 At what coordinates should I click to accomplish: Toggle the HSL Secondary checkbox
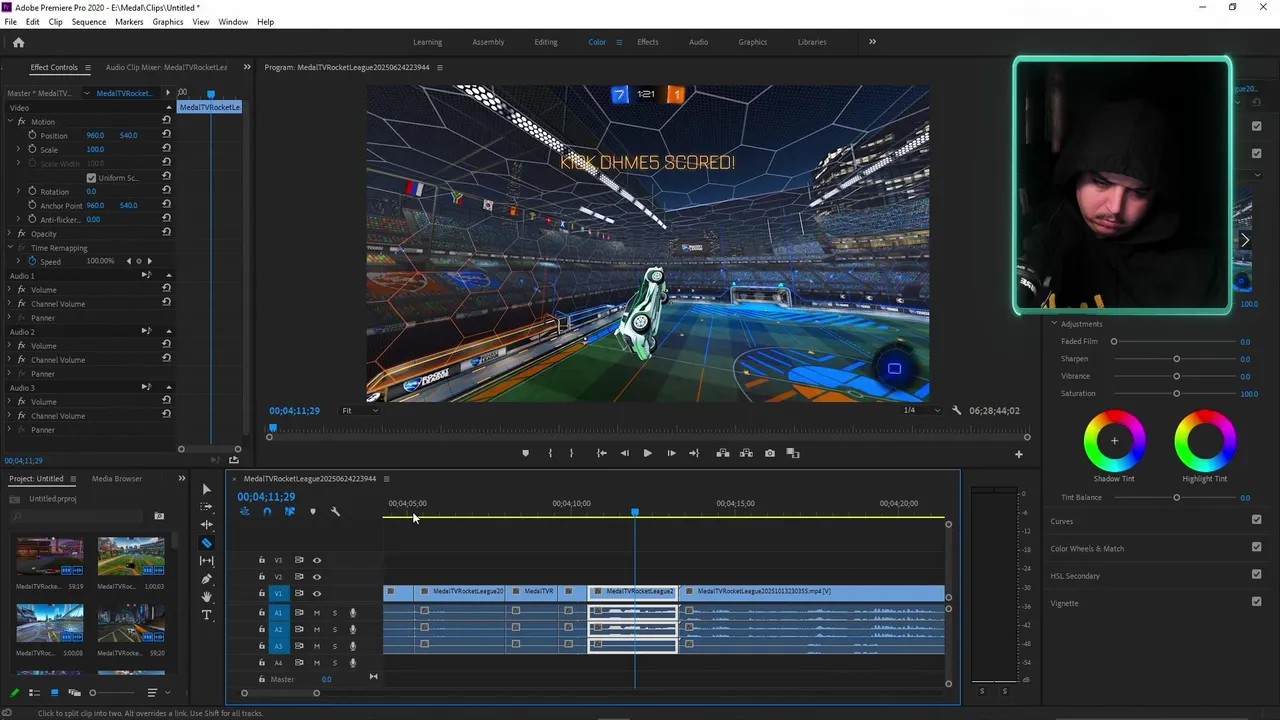pos(1256,574)
